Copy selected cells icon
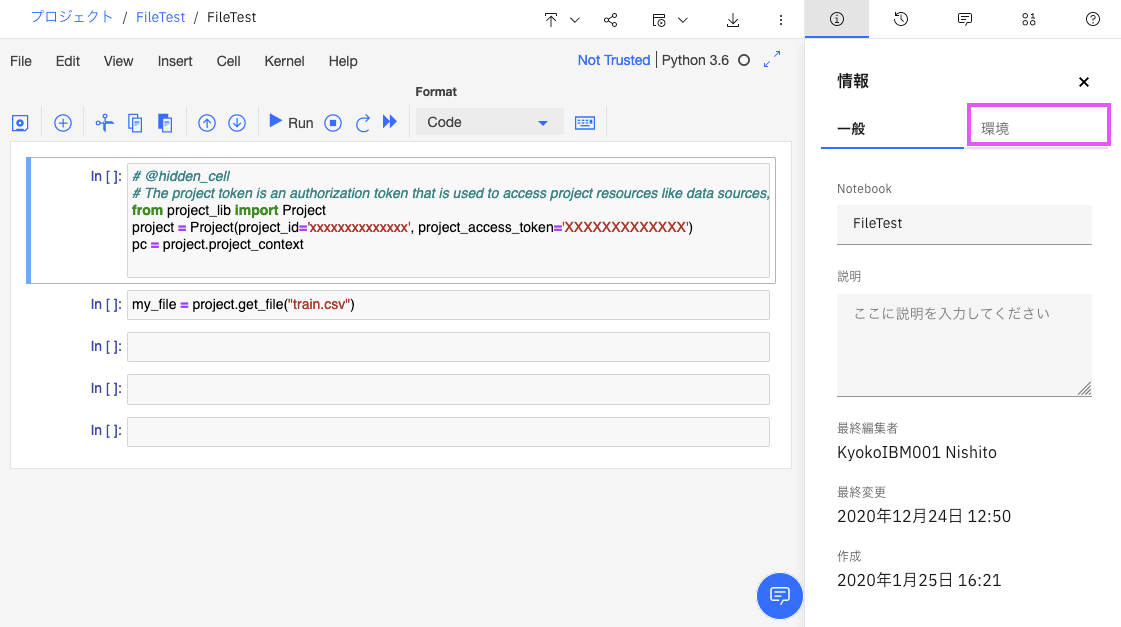This screenshot has width=1121, height=627. point(135,123)
